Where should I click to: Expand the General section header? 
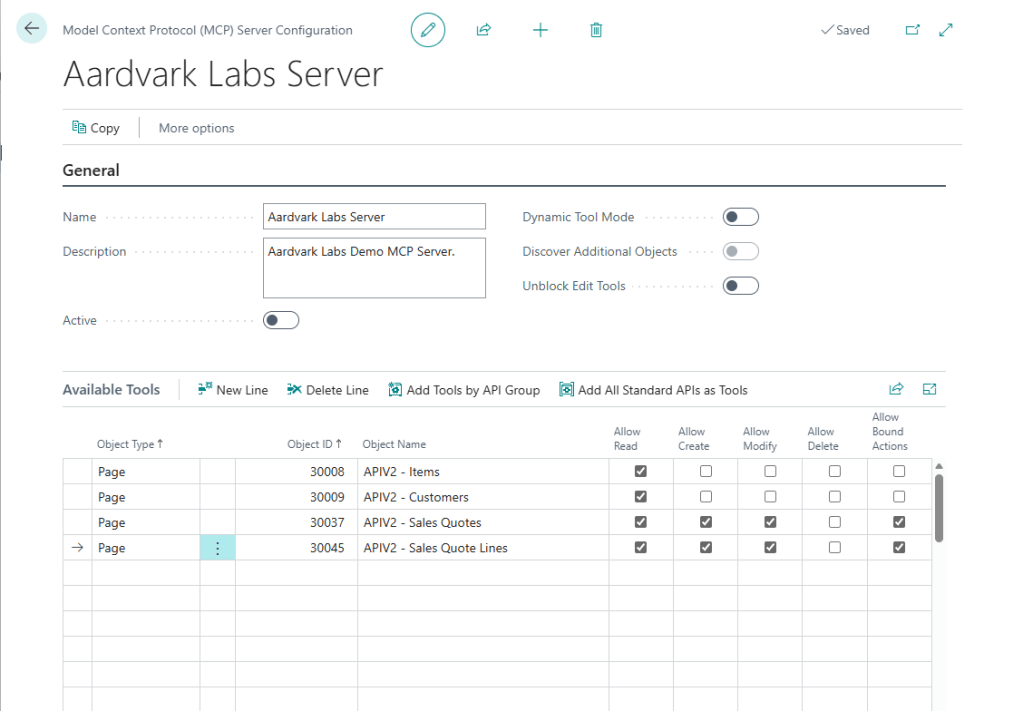[91, 170]
